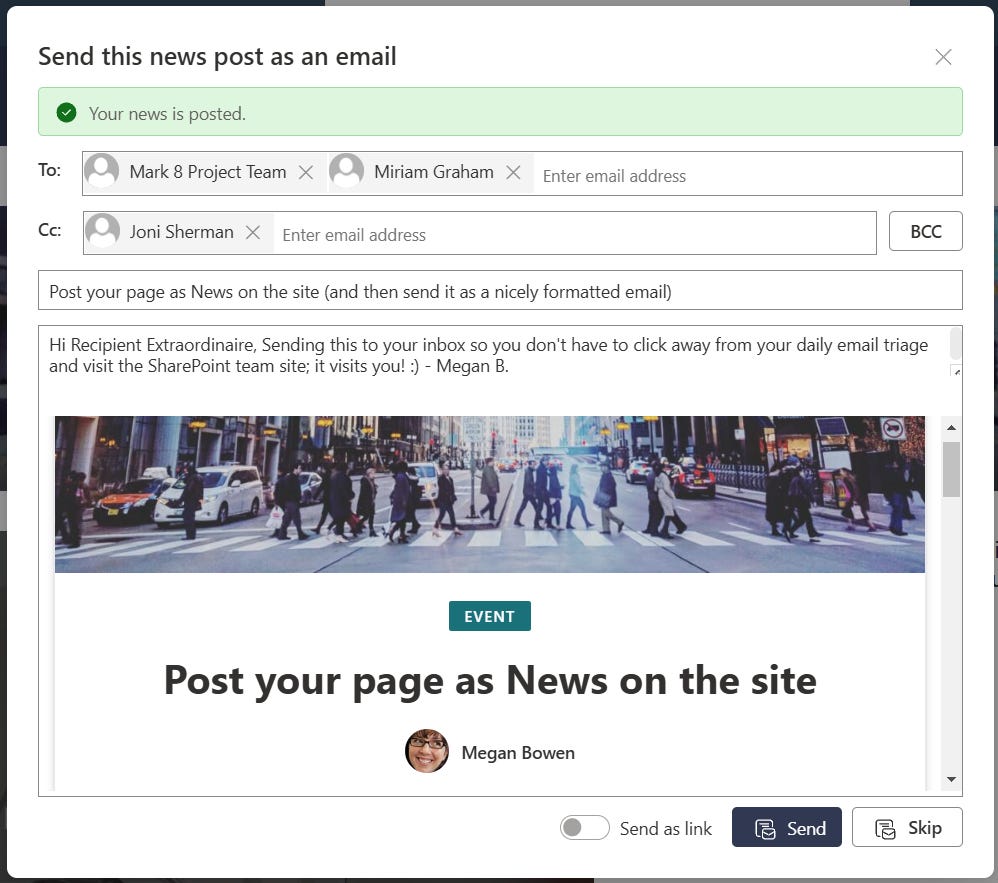Click the message box resize handle
The image size is (998, 883).
coord(956,371)
